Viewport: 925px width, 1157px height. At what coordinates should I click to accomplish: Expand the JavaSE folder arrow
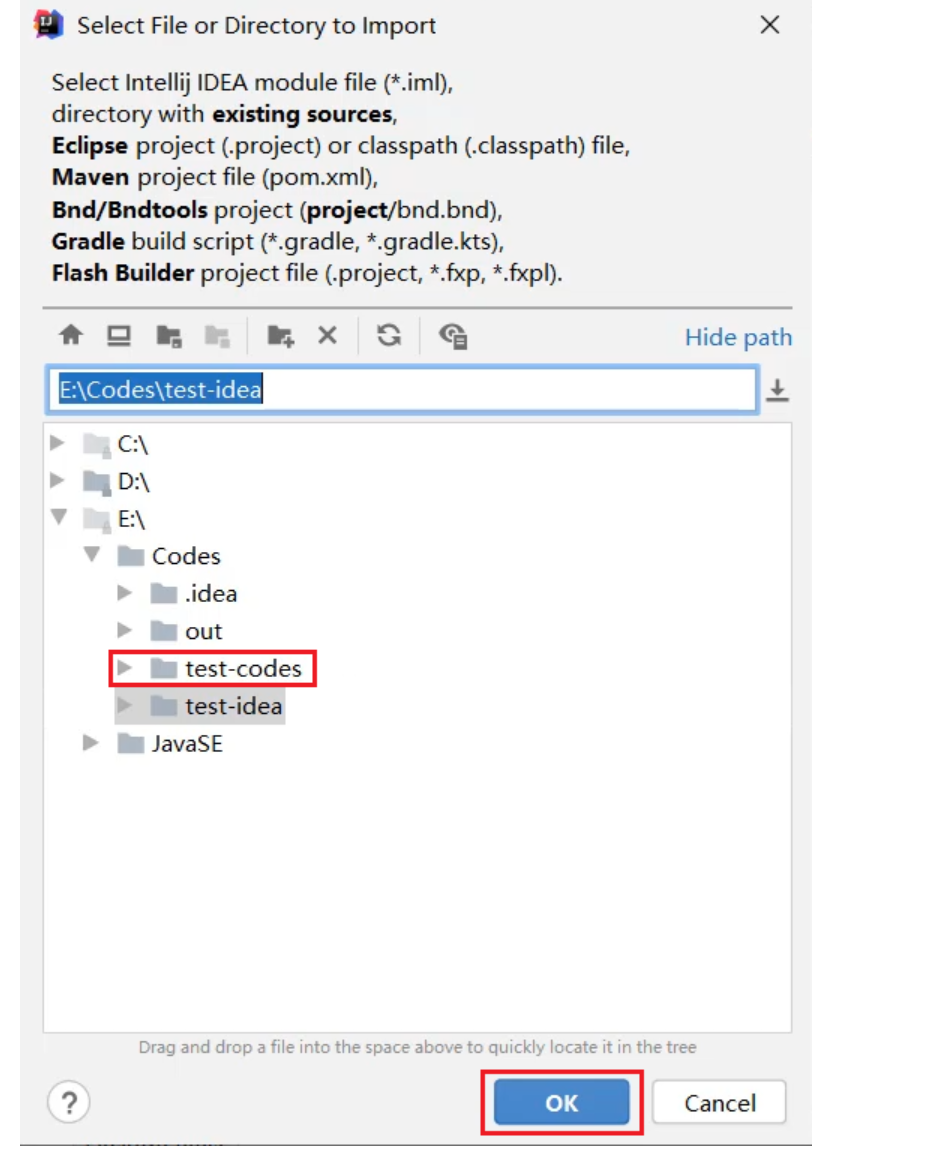(92, 743)
